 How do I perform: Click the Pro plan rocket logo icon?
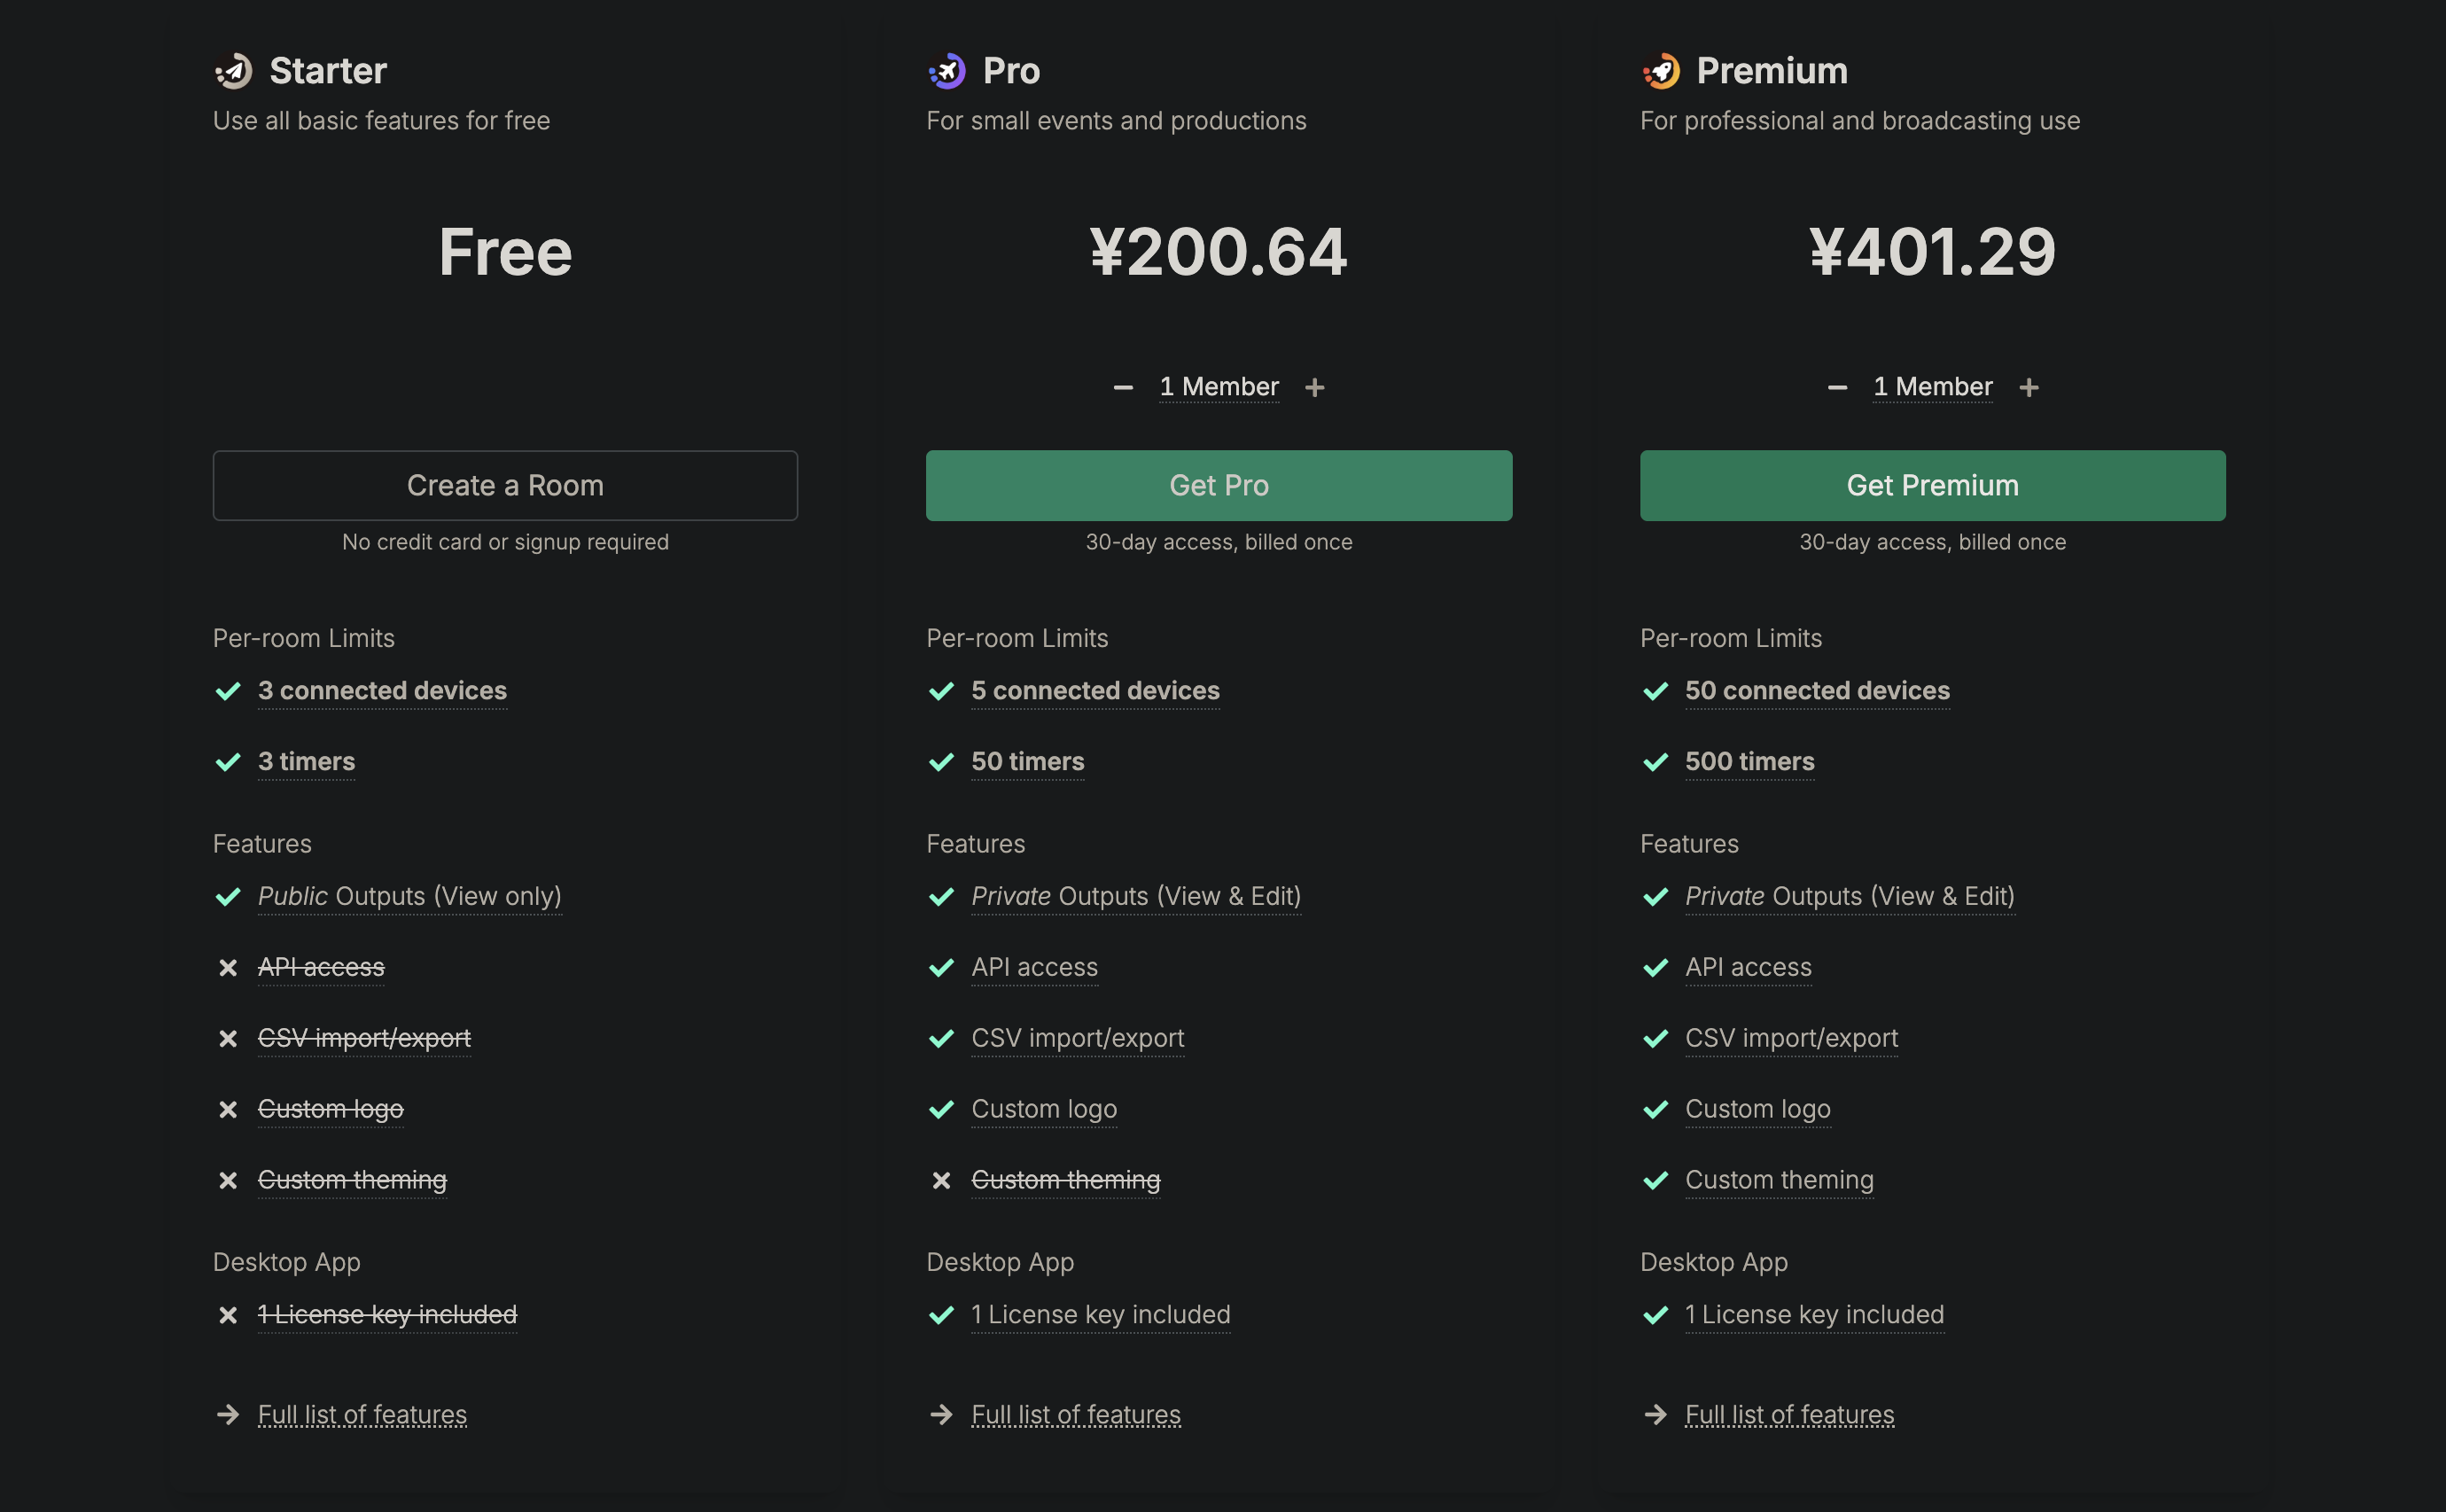(x=947, y=71)
